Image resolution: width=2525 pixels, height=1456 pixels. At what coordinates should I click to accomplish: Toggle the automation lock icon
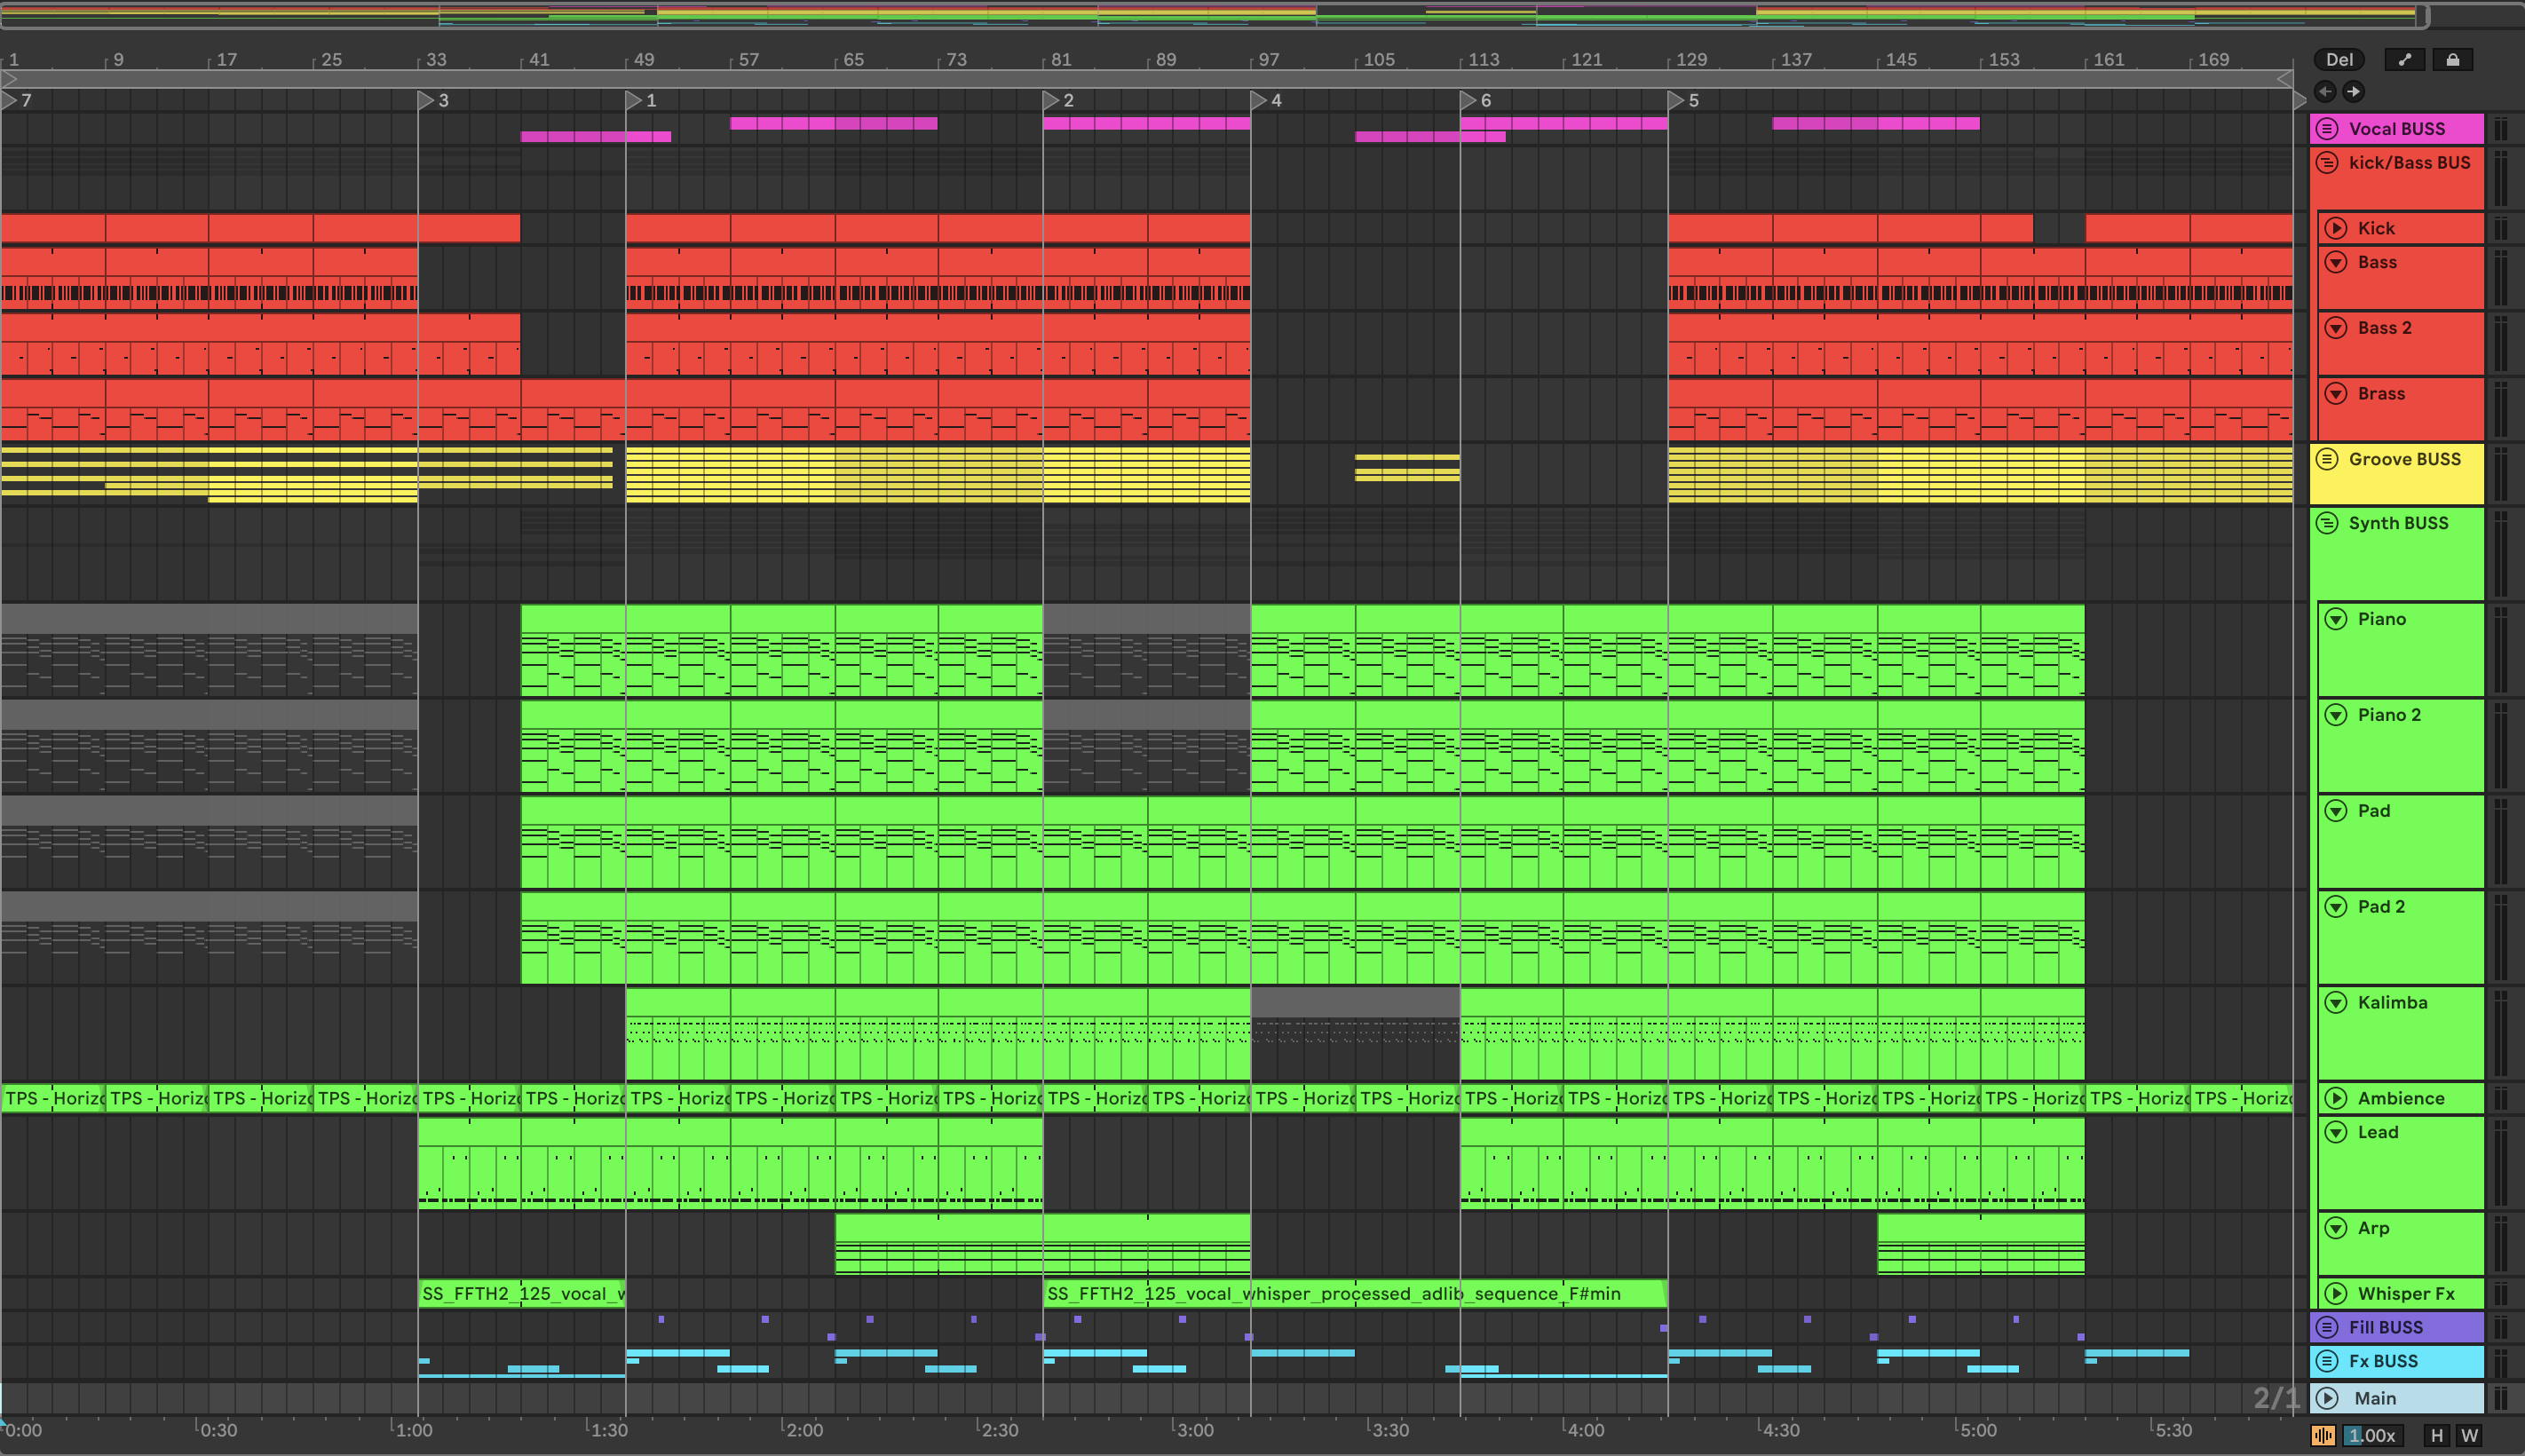tap(2452, 60)
